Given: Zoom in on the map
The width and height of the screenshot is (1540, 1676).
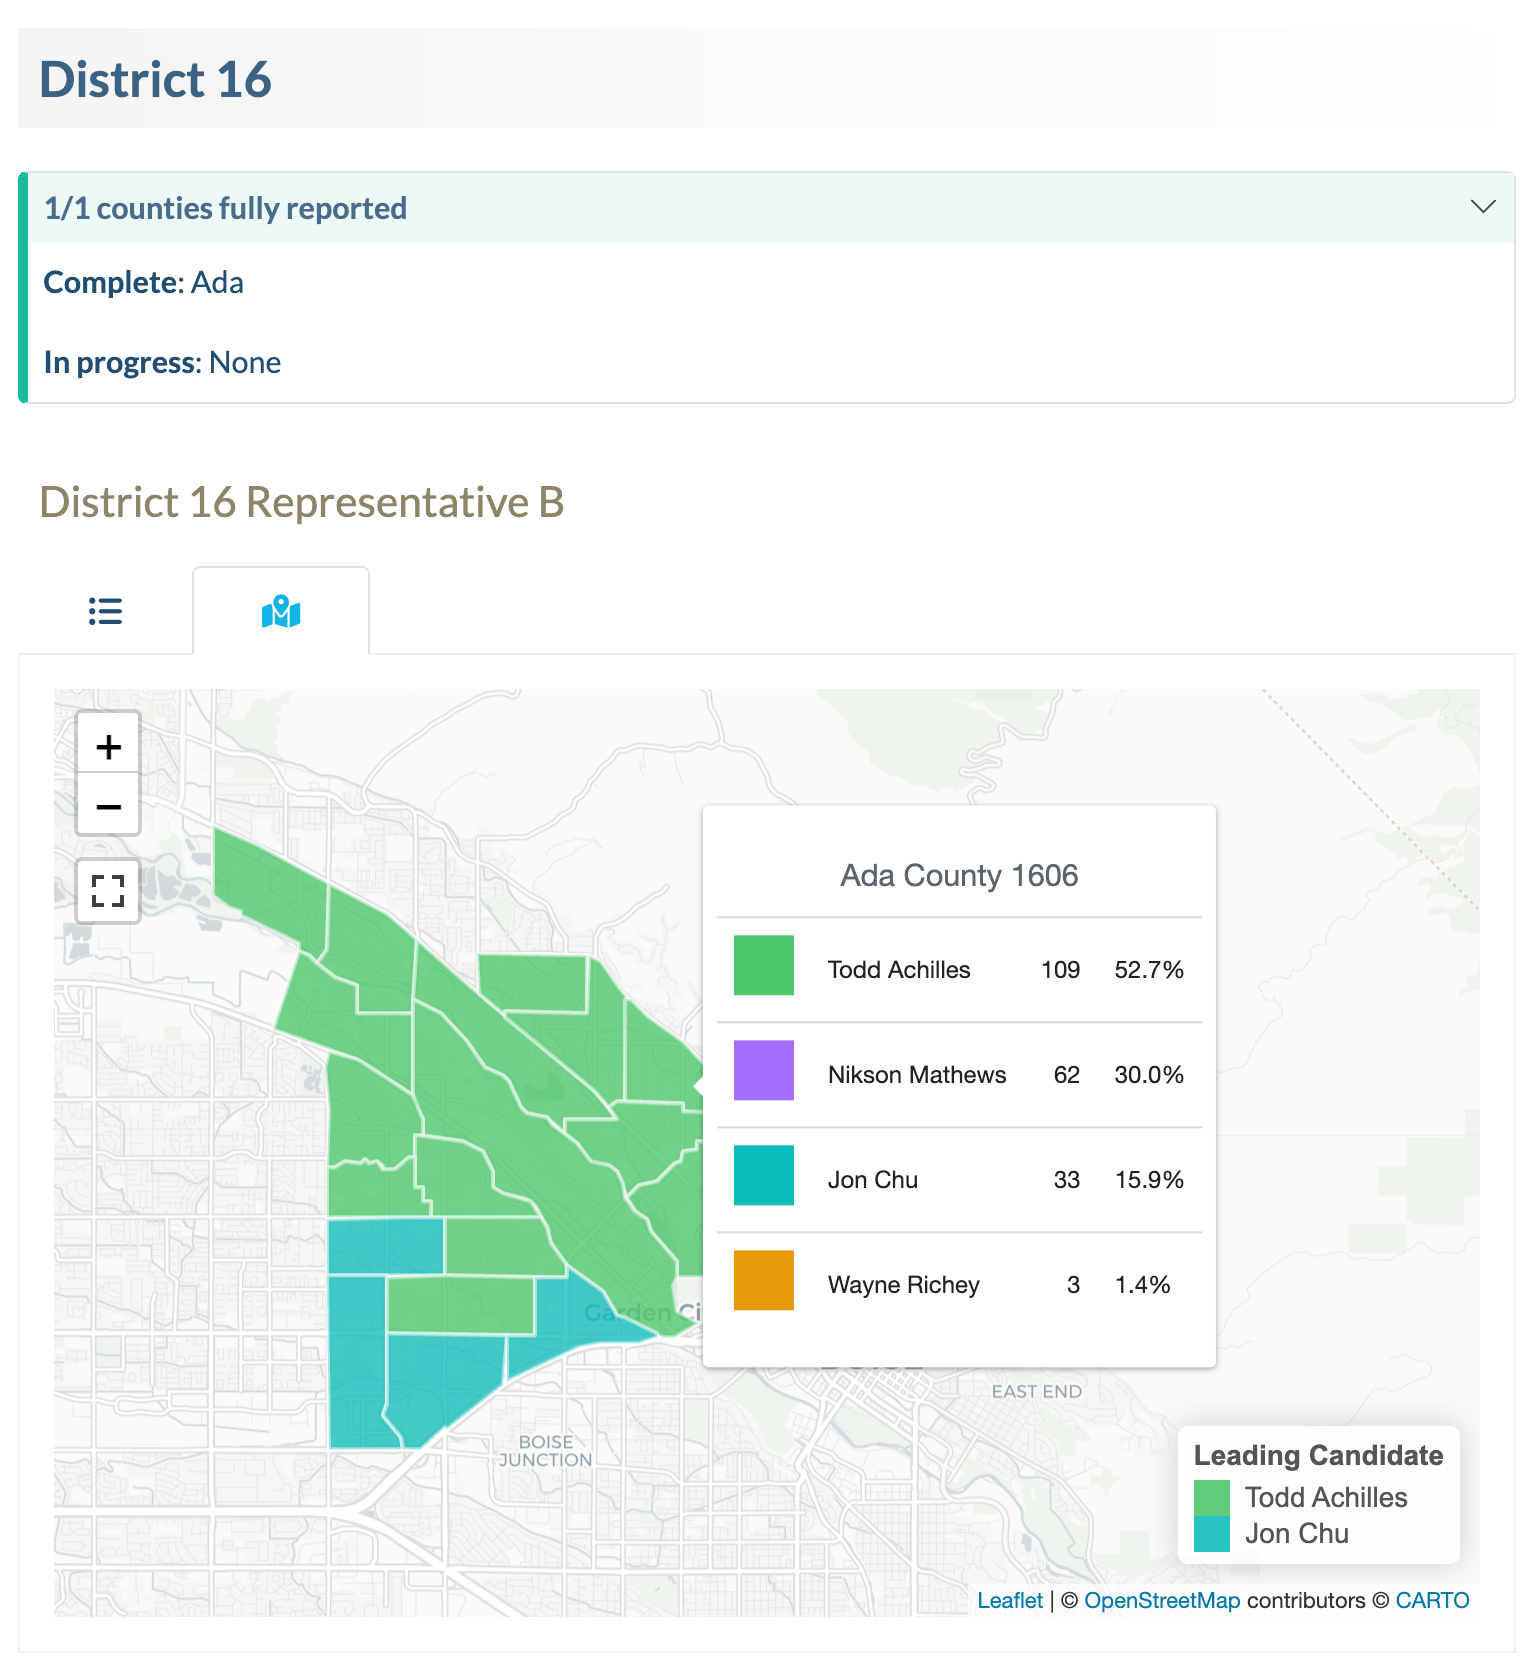Looking at the screenshot, I should (x=108, y=744).
